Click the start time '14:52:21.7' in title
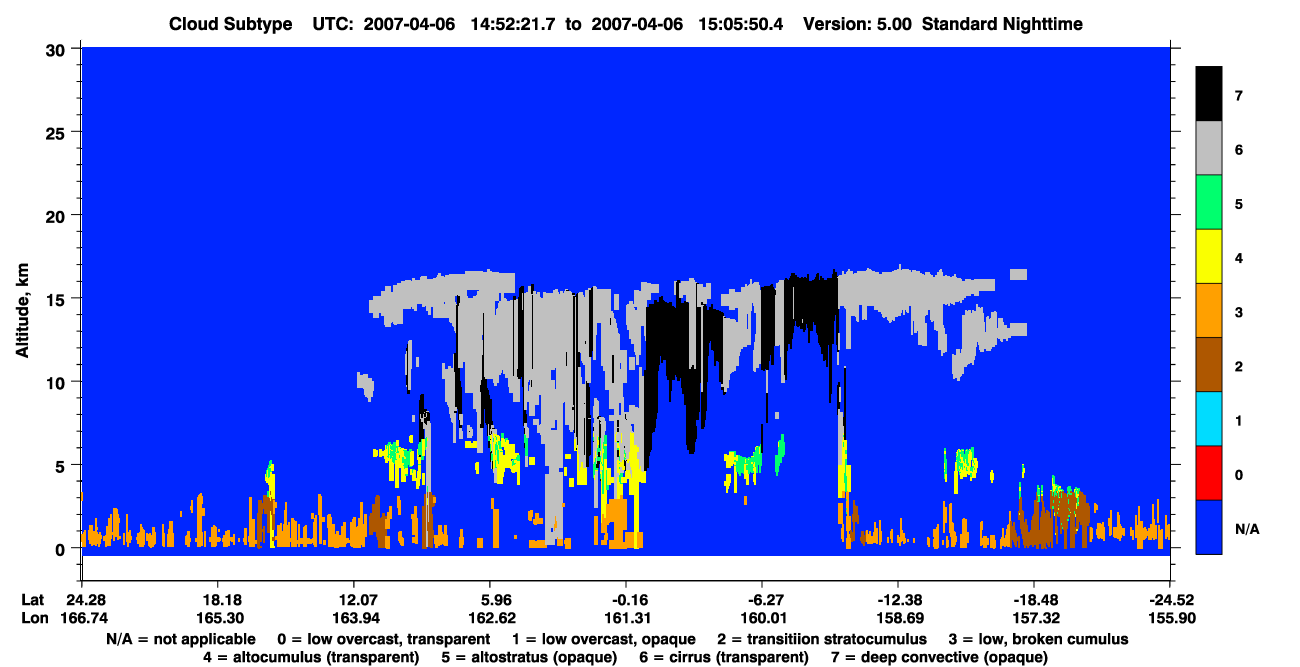This screenshot has width=1300, height=667. (513, 24)
